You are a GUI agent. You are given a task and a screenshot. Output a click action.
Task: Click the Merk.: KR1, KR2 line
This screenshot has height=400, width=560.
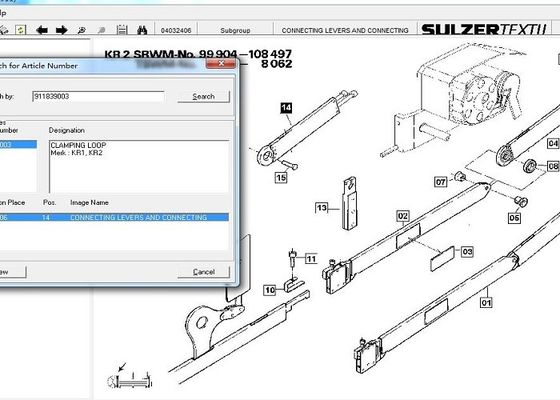point(76,153)
